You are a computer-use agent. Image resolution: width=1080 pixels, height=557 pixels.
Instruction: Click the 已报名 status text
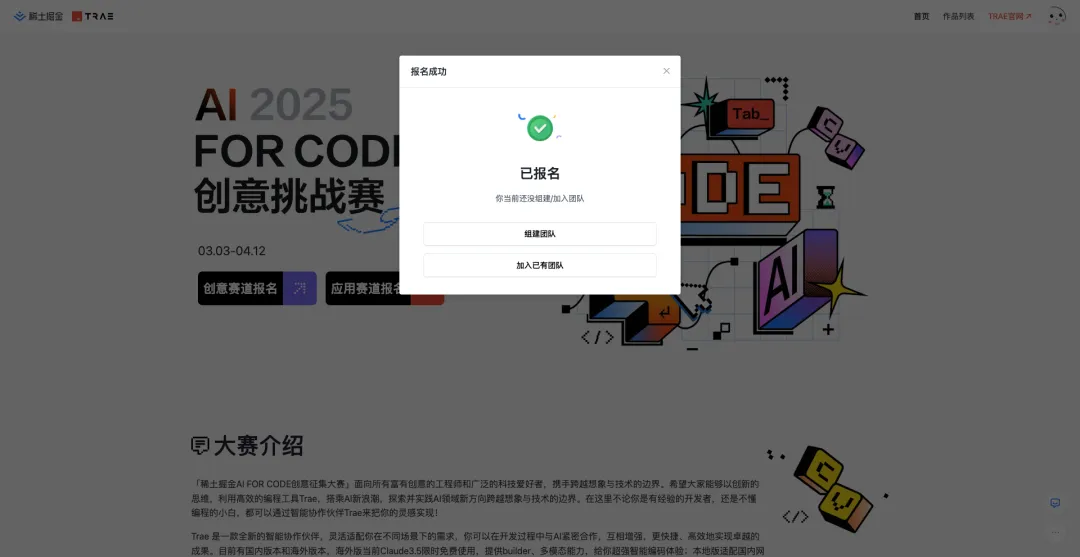540,174
